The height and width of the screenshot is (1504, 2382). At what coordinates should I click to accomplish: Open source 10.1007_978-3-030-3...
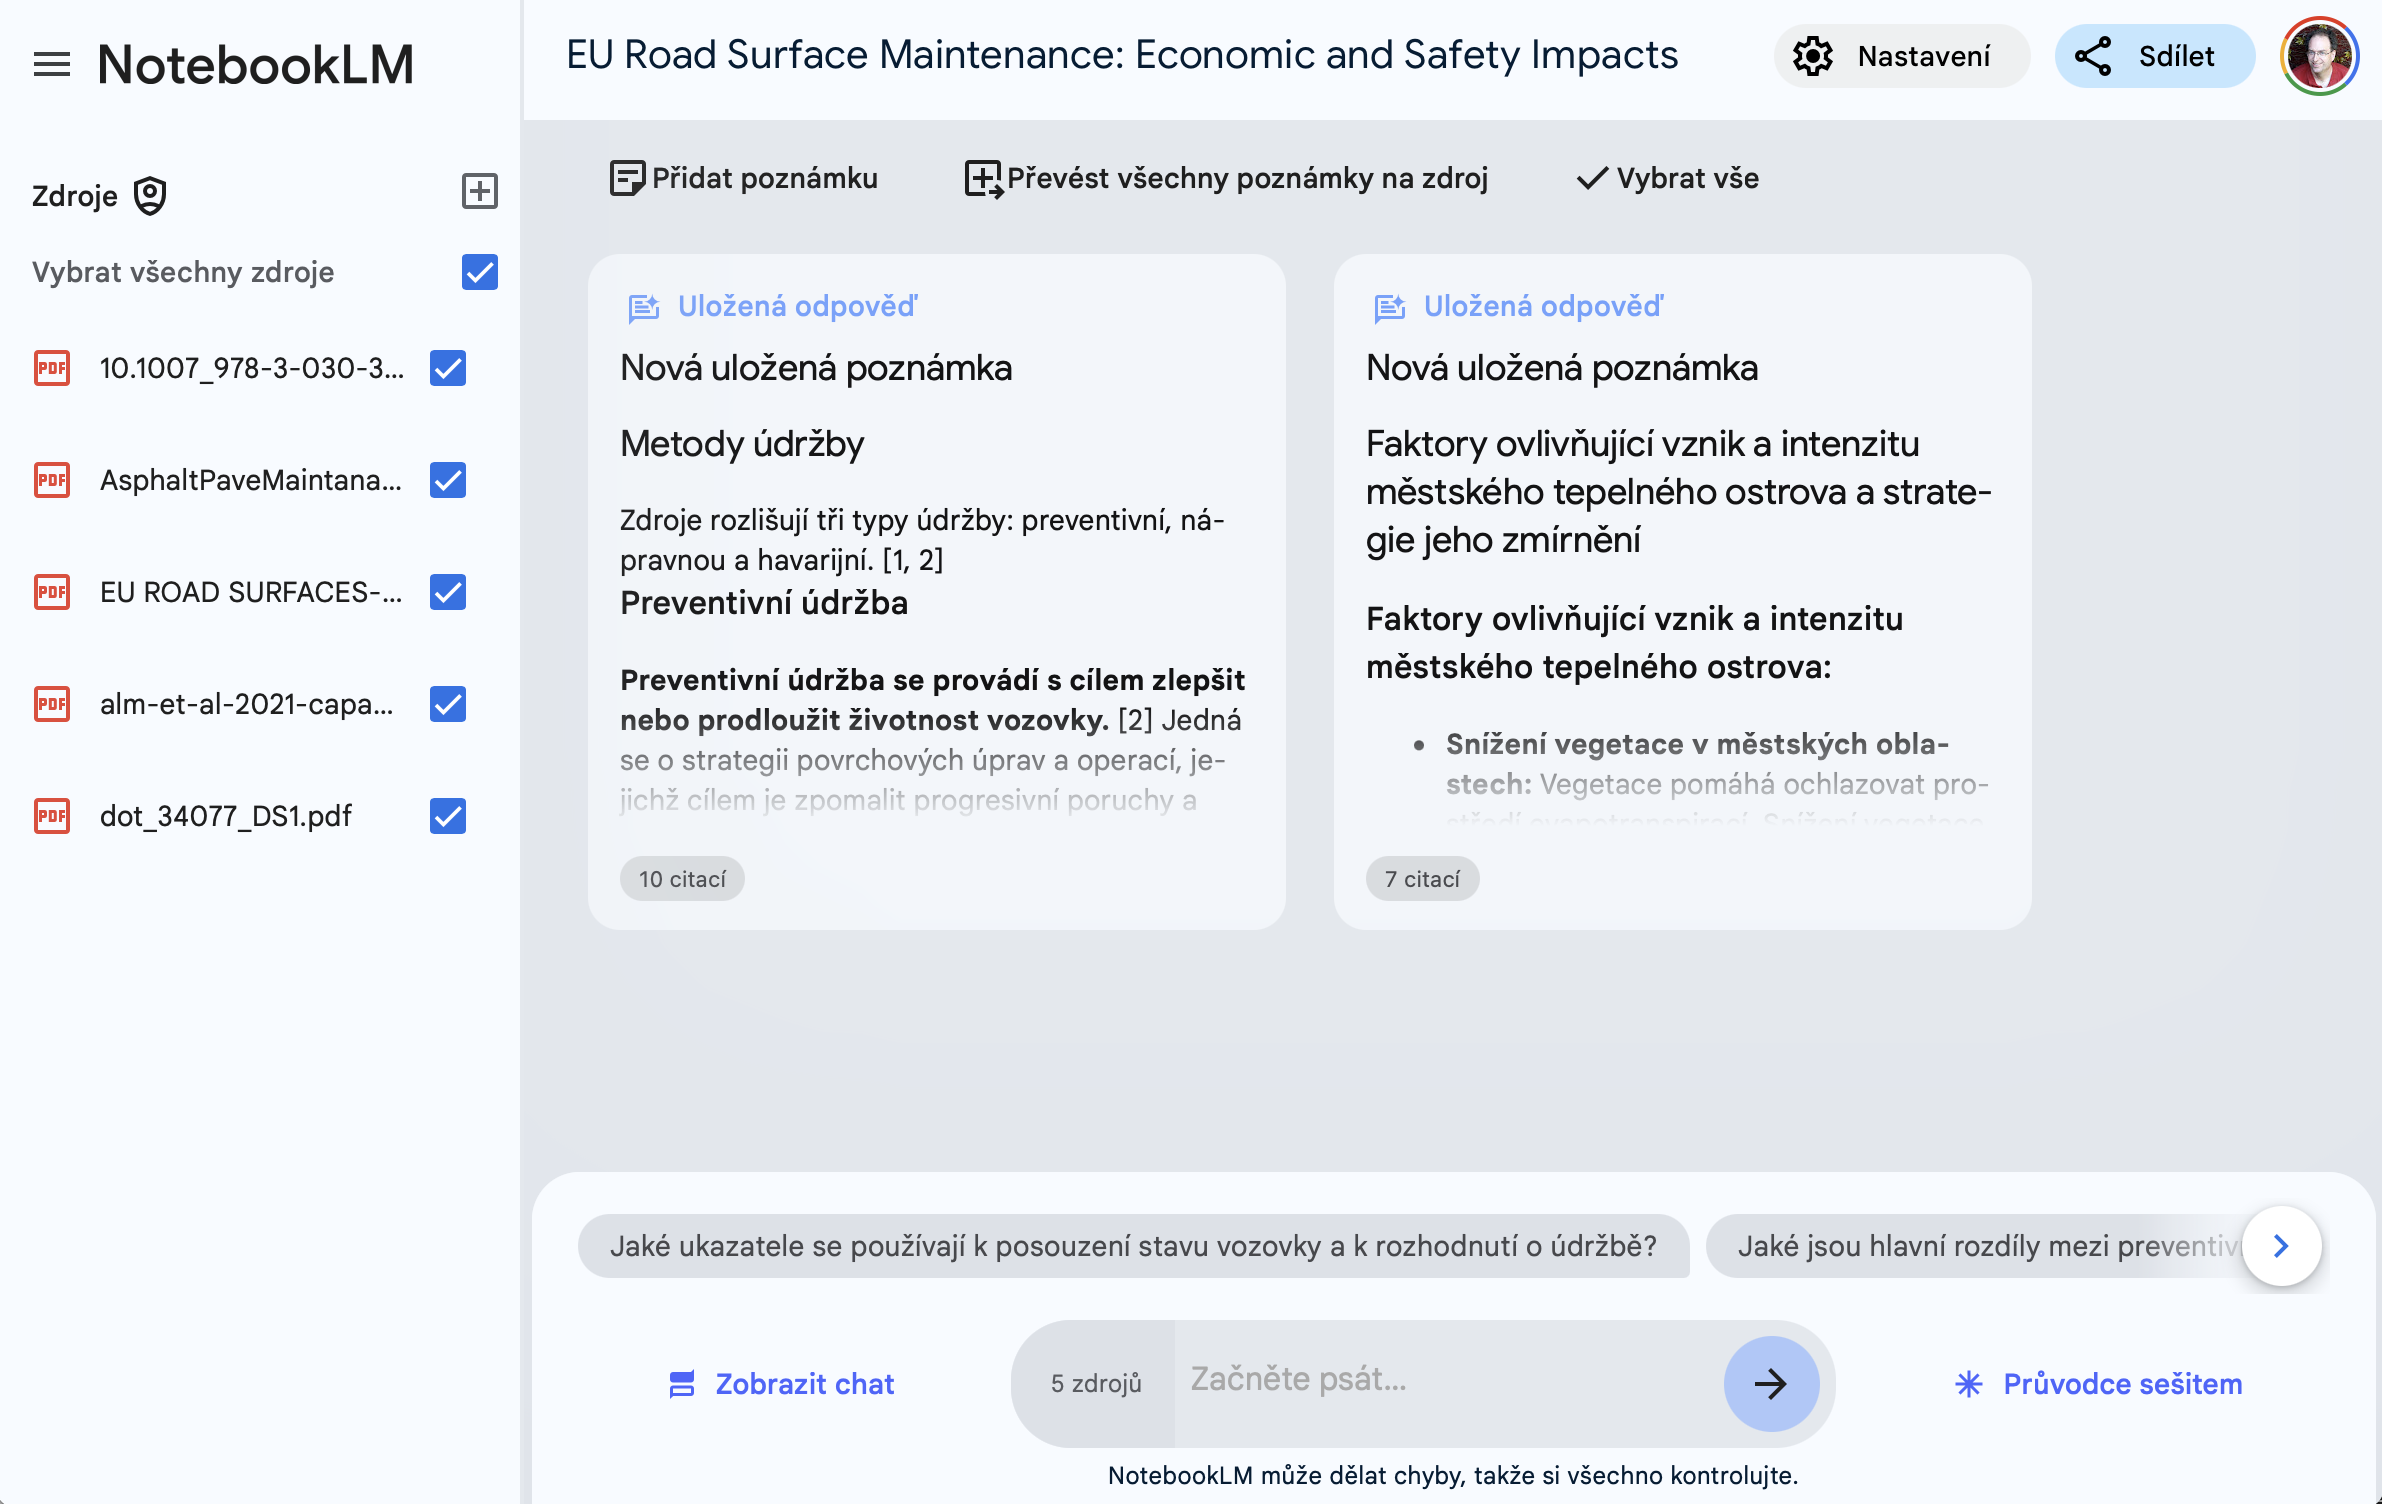pos(252,368)
